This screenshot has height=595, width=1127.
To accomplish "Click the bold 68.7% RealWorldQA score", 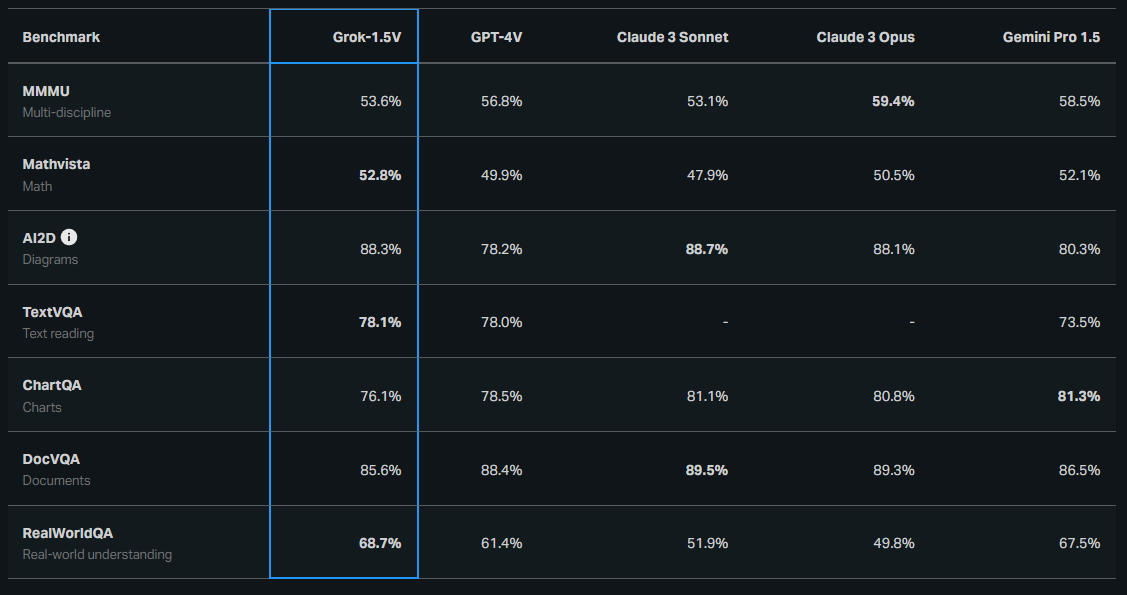I will [380, 543].
